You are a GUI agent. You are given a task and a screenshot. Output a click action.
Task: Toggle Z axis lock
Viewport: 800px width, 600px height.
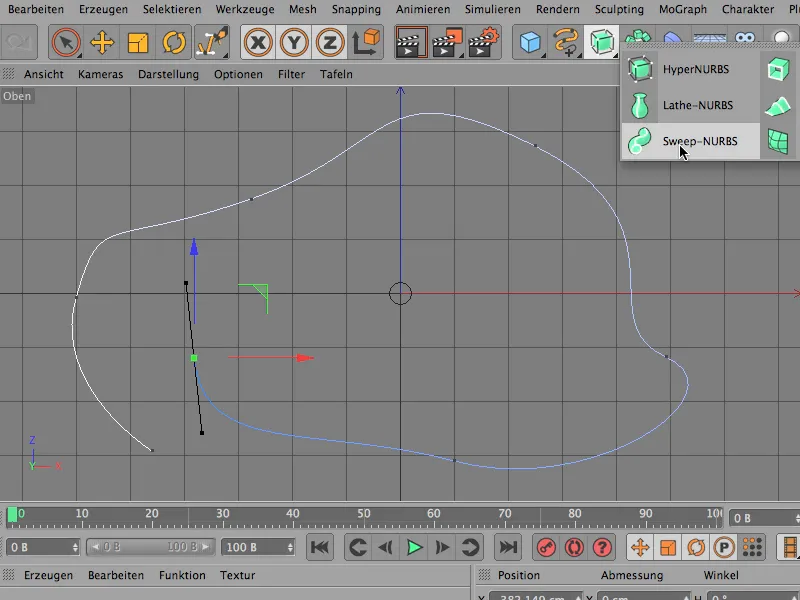330,42
